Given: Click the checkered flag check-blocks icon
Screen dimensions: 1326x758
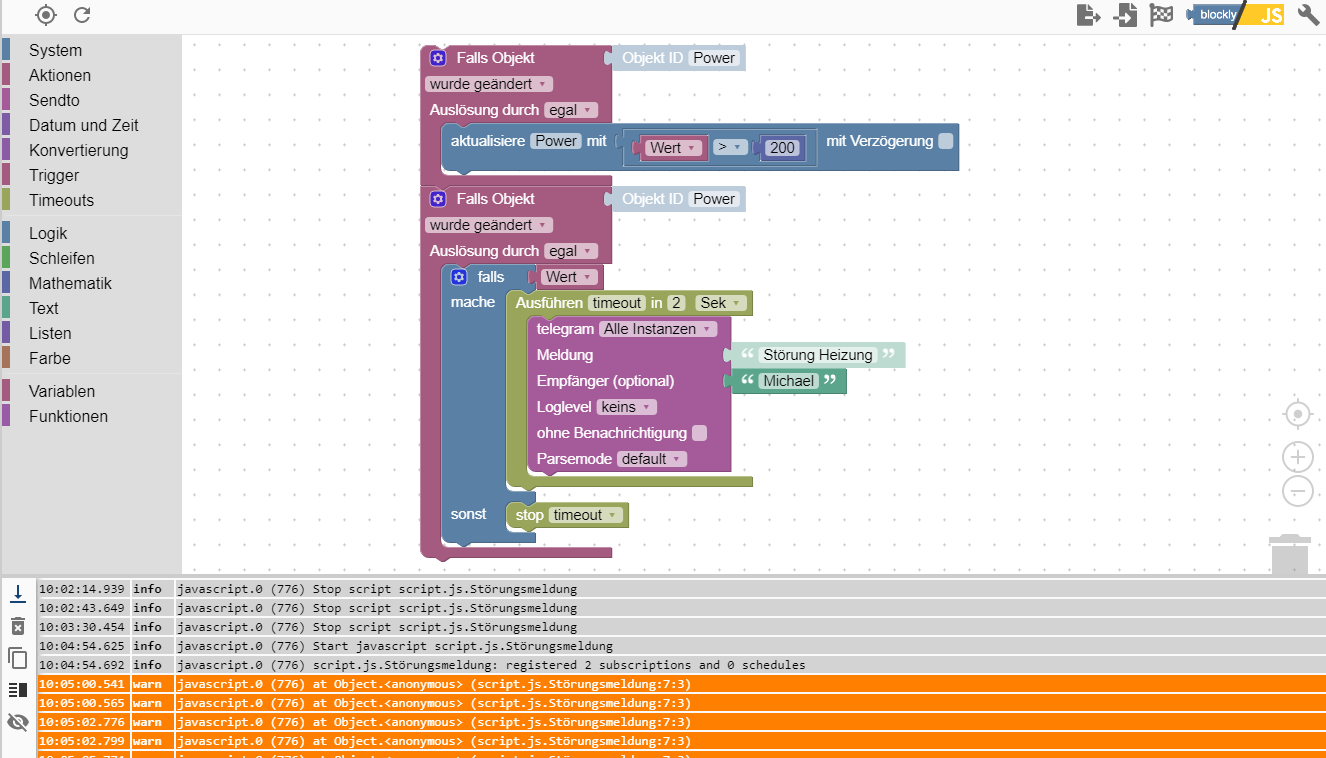Looking at the screenshot, I should [x=1161, y=15].
